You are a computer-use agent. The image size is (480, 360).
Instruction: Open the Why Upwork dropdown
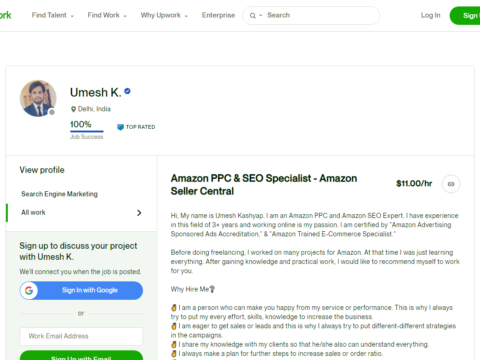click(x=164, y=15)
